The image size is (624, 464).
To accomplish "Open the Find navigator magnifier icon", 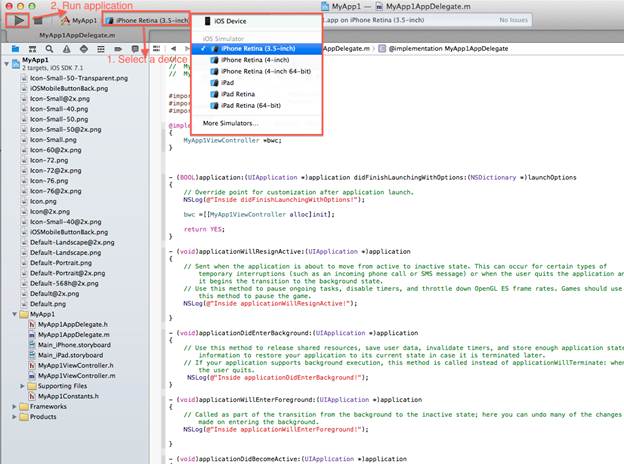I will click(49, 49).
